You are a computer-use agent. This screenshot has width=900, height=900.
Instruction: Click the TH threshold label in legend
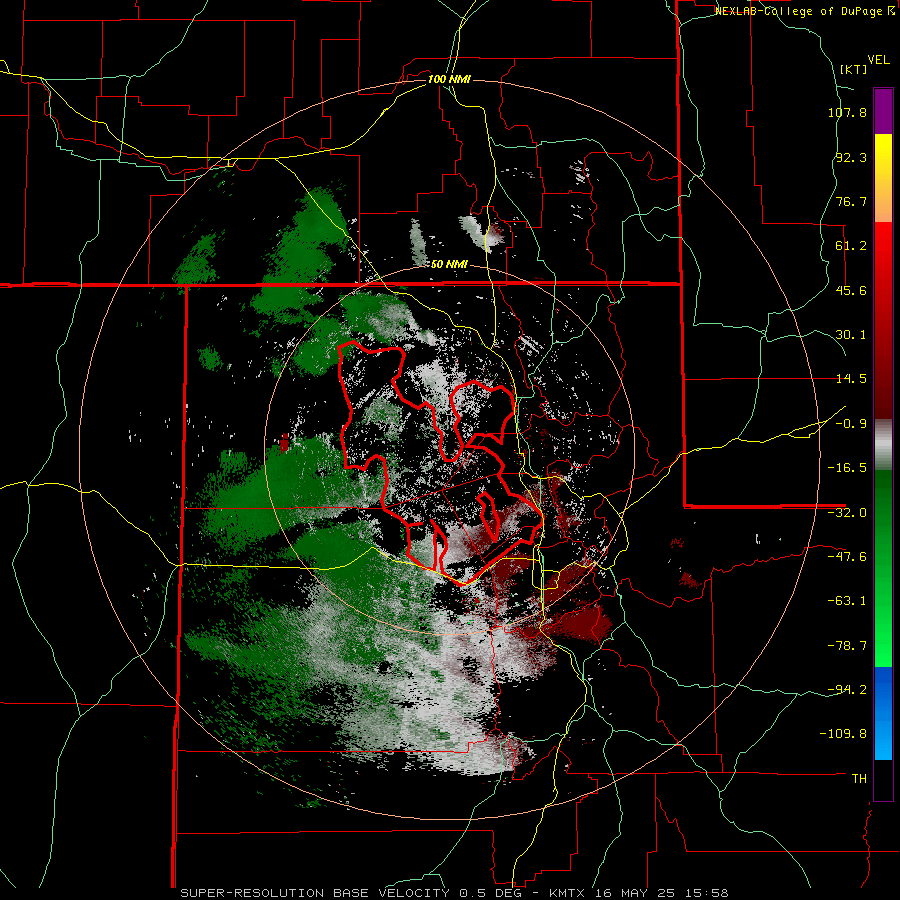[859, 779]
